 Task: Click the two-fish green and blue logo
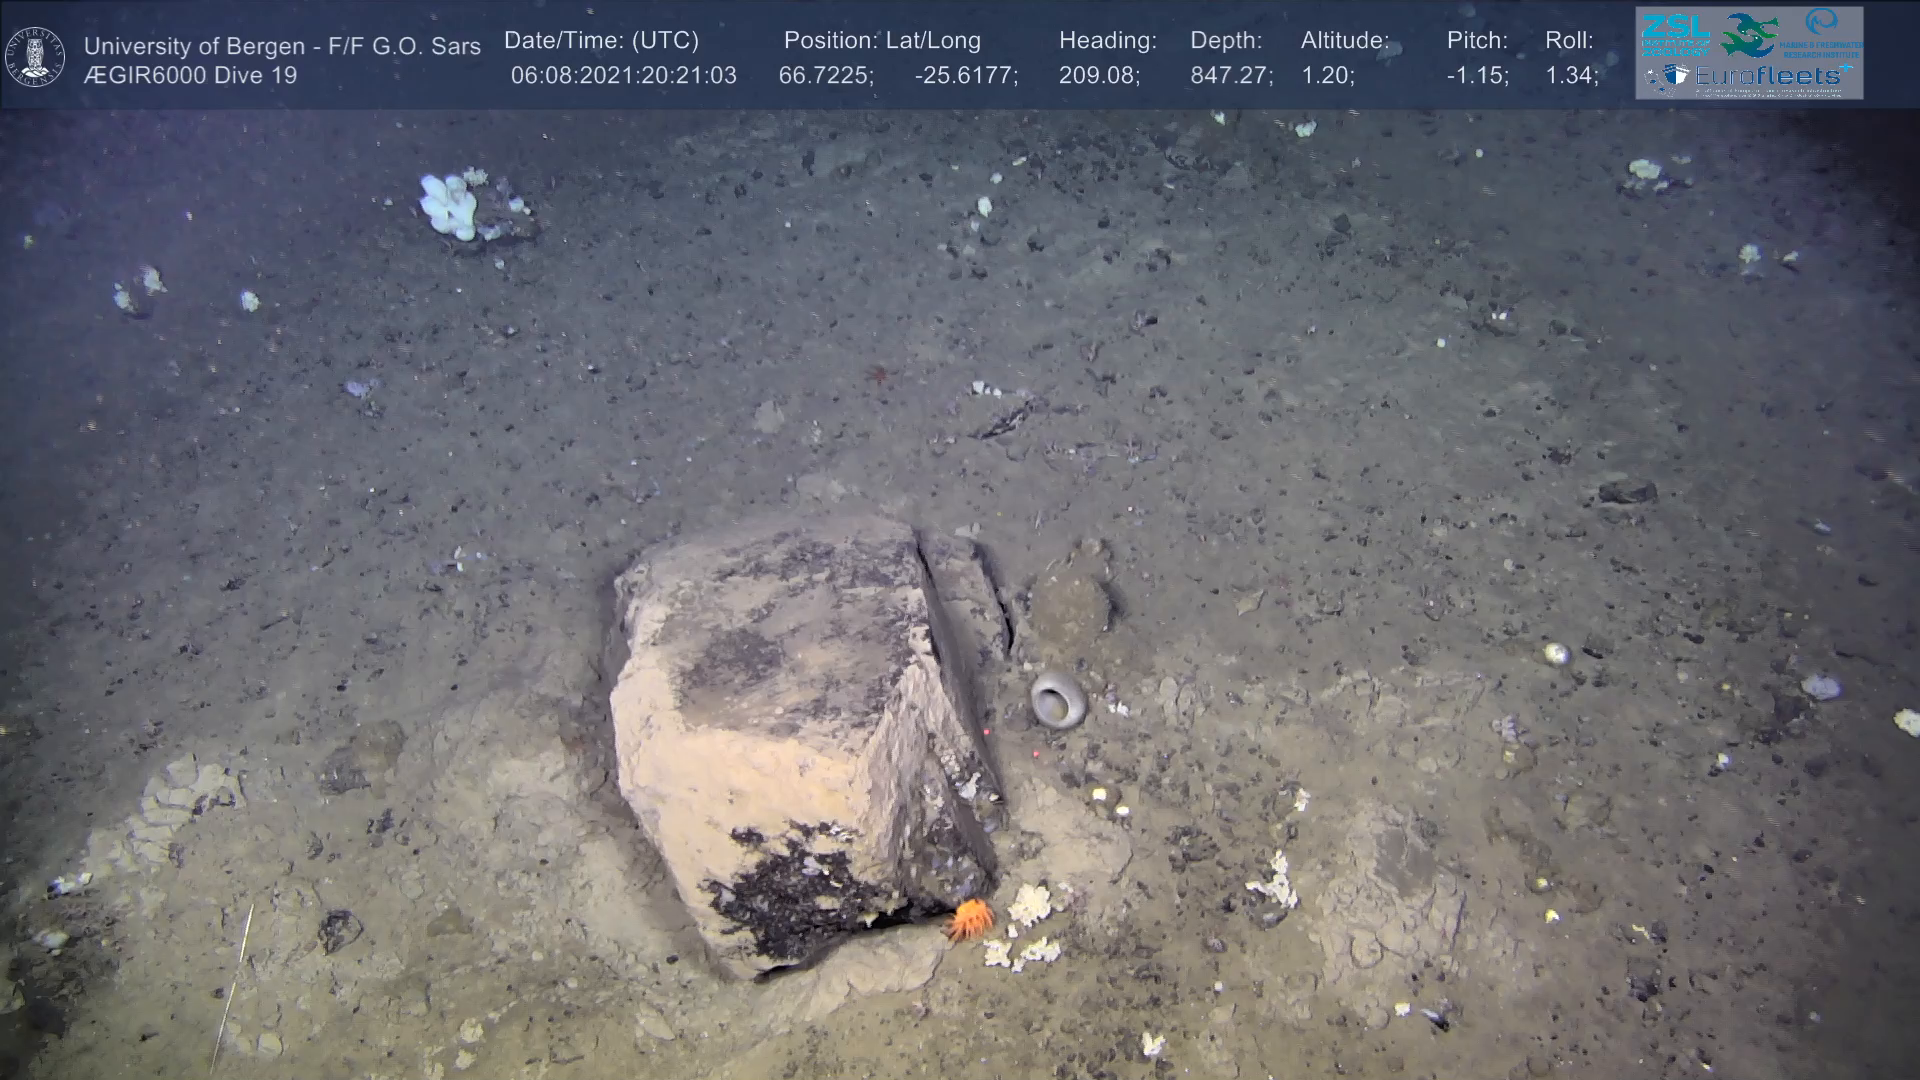(x=1748, y=35)
